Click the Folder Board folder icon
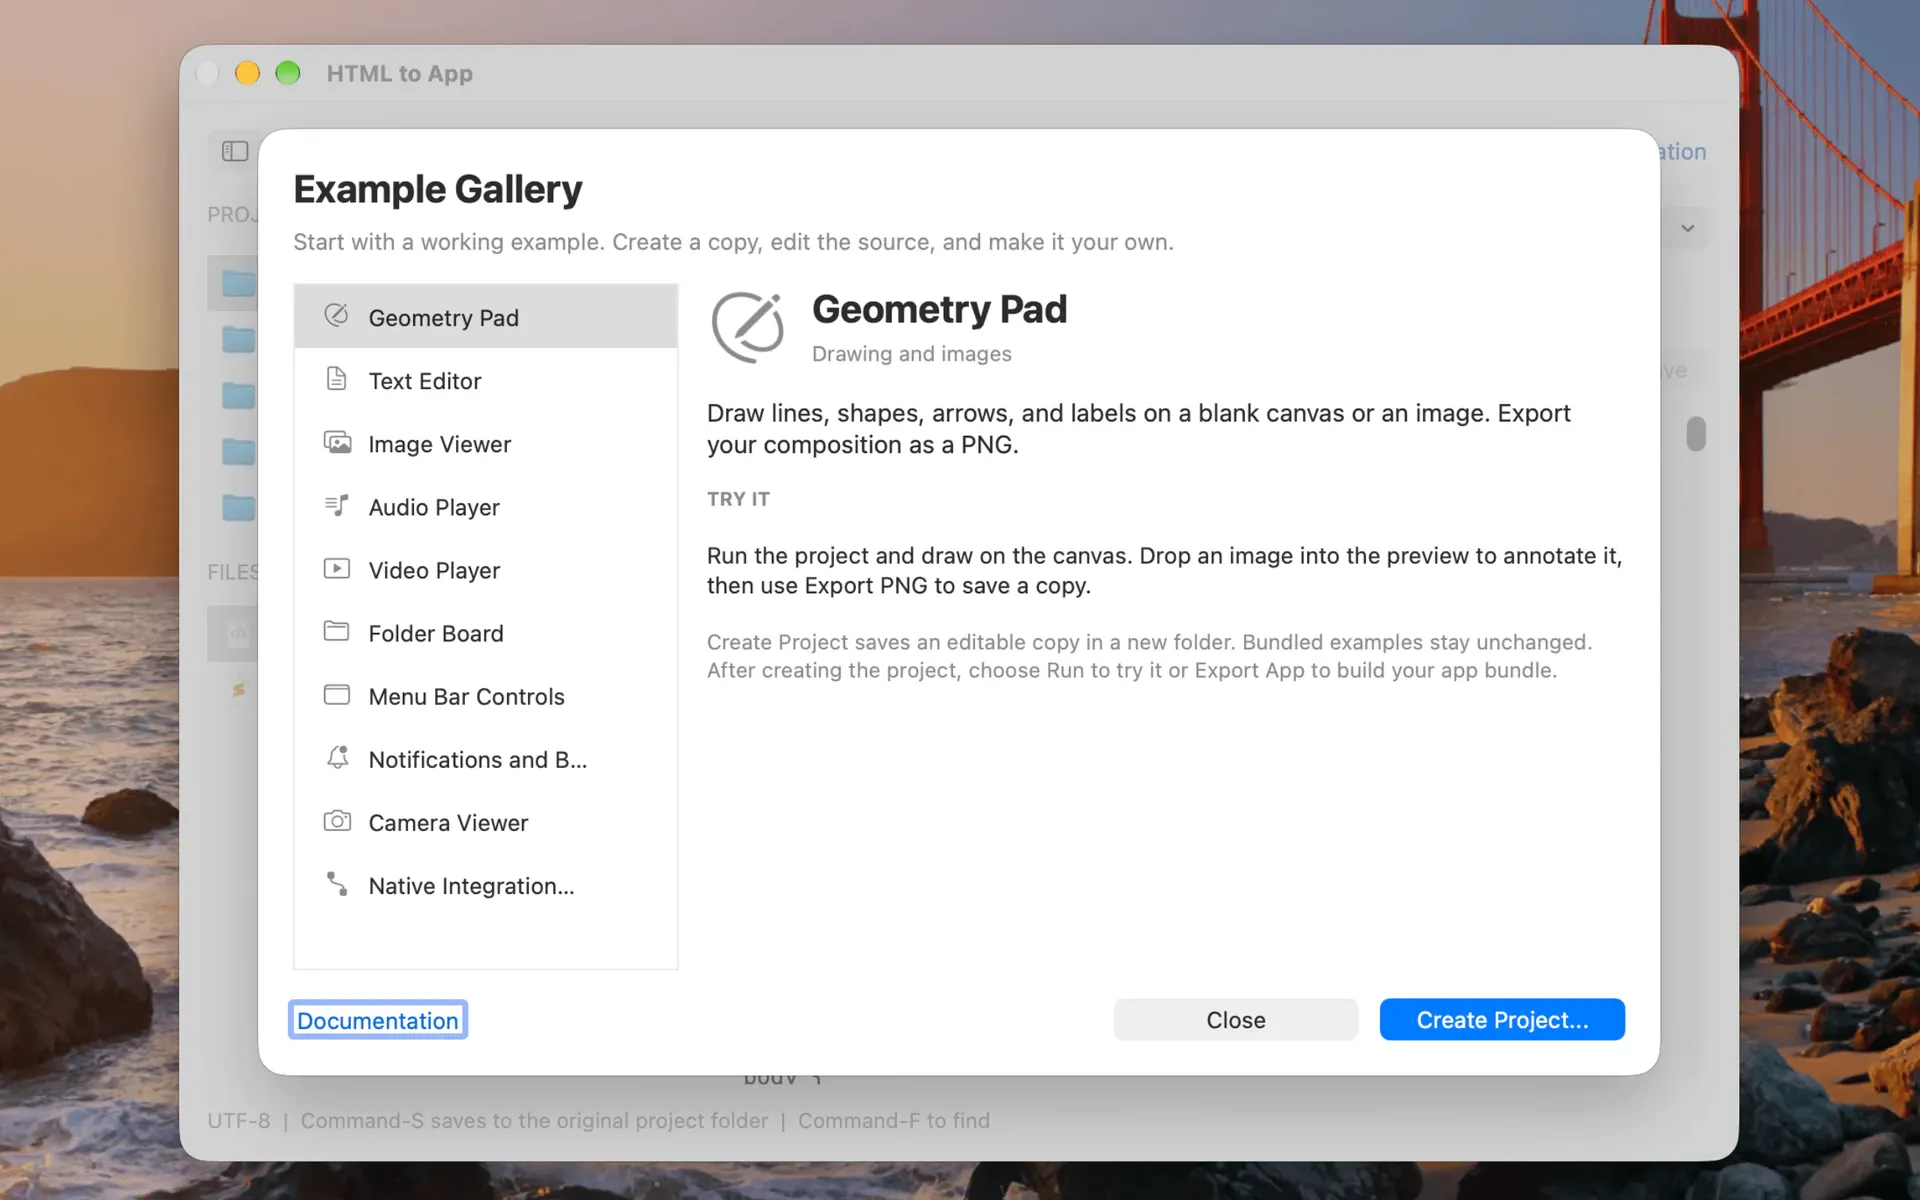Screen dimensions: 1920x1200 coord(337,631)
